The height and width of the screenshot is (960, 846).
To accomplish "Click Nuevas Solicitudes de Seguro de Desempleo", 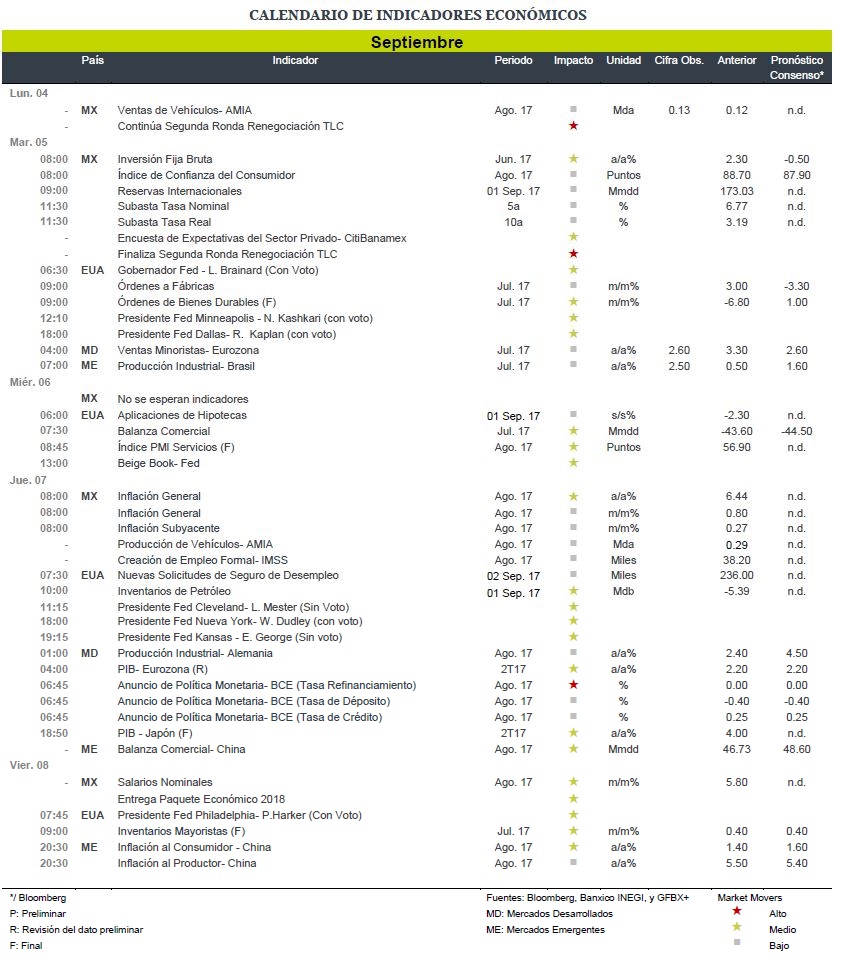I will (228, 576).
